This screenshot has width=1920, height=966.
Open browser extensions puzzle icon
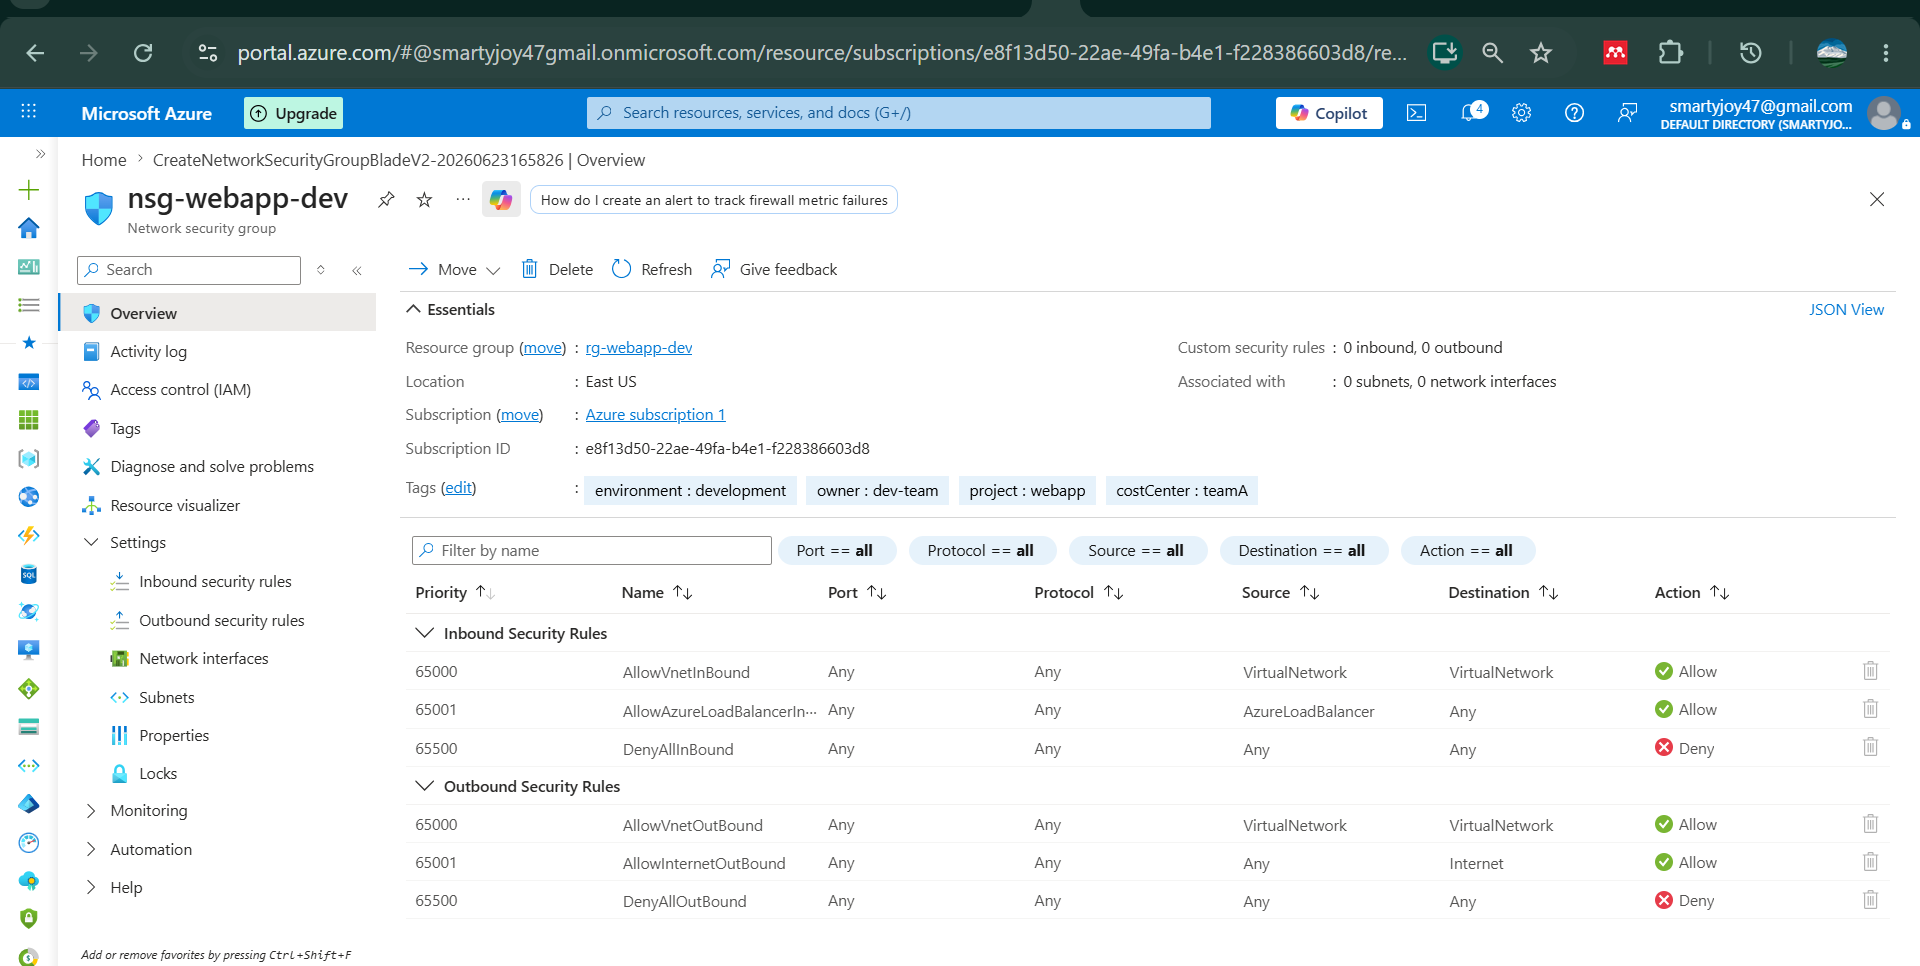pos(1670,53)
